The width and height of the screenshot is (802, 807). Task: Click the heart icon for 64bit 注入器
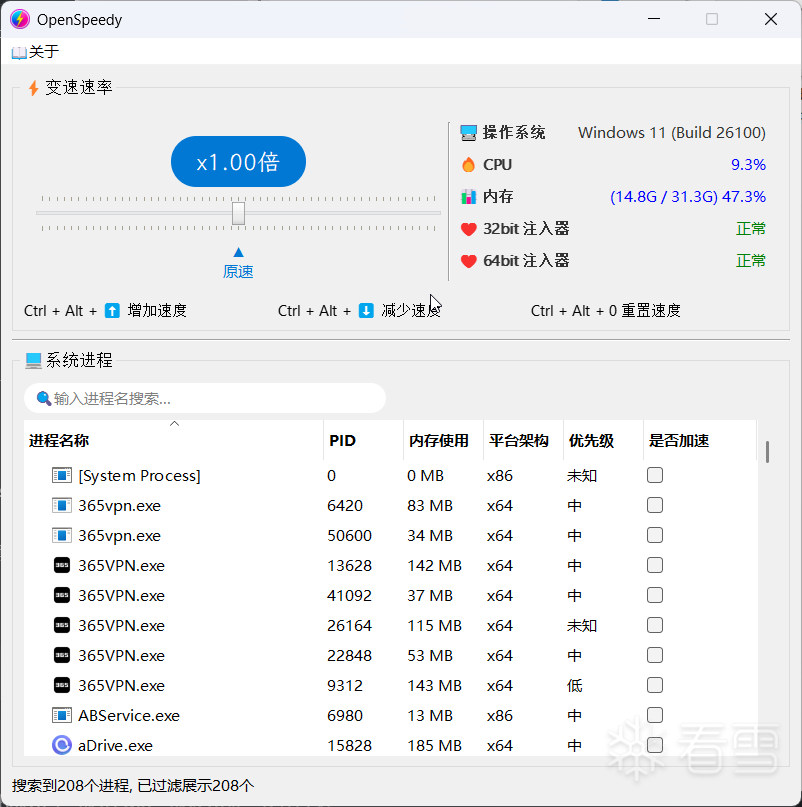(x=468, y=260)
